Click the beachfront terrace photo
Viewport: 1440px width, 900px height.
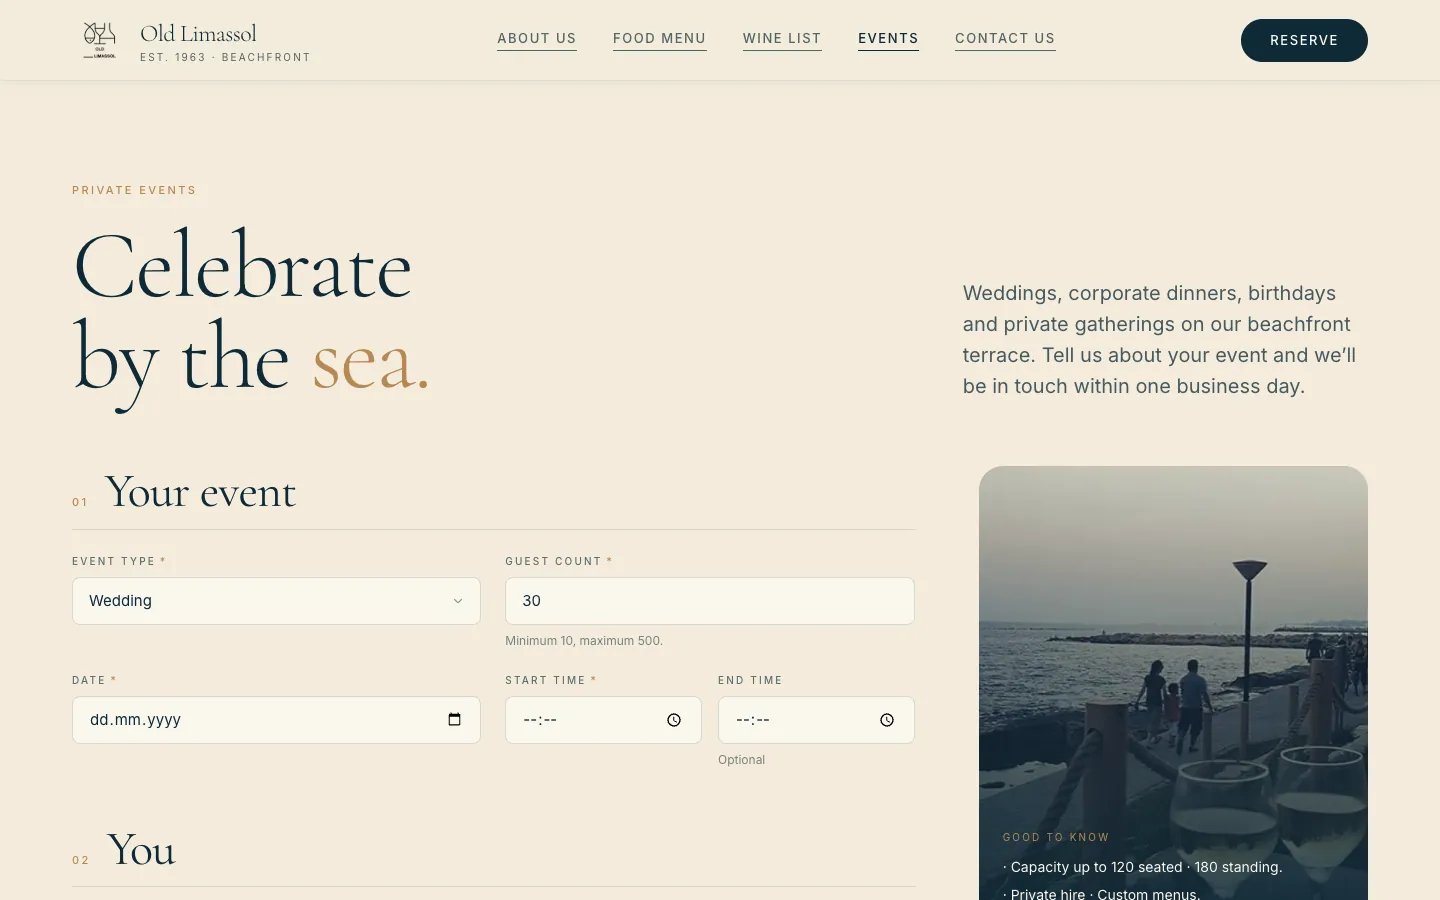[1173, 683]
